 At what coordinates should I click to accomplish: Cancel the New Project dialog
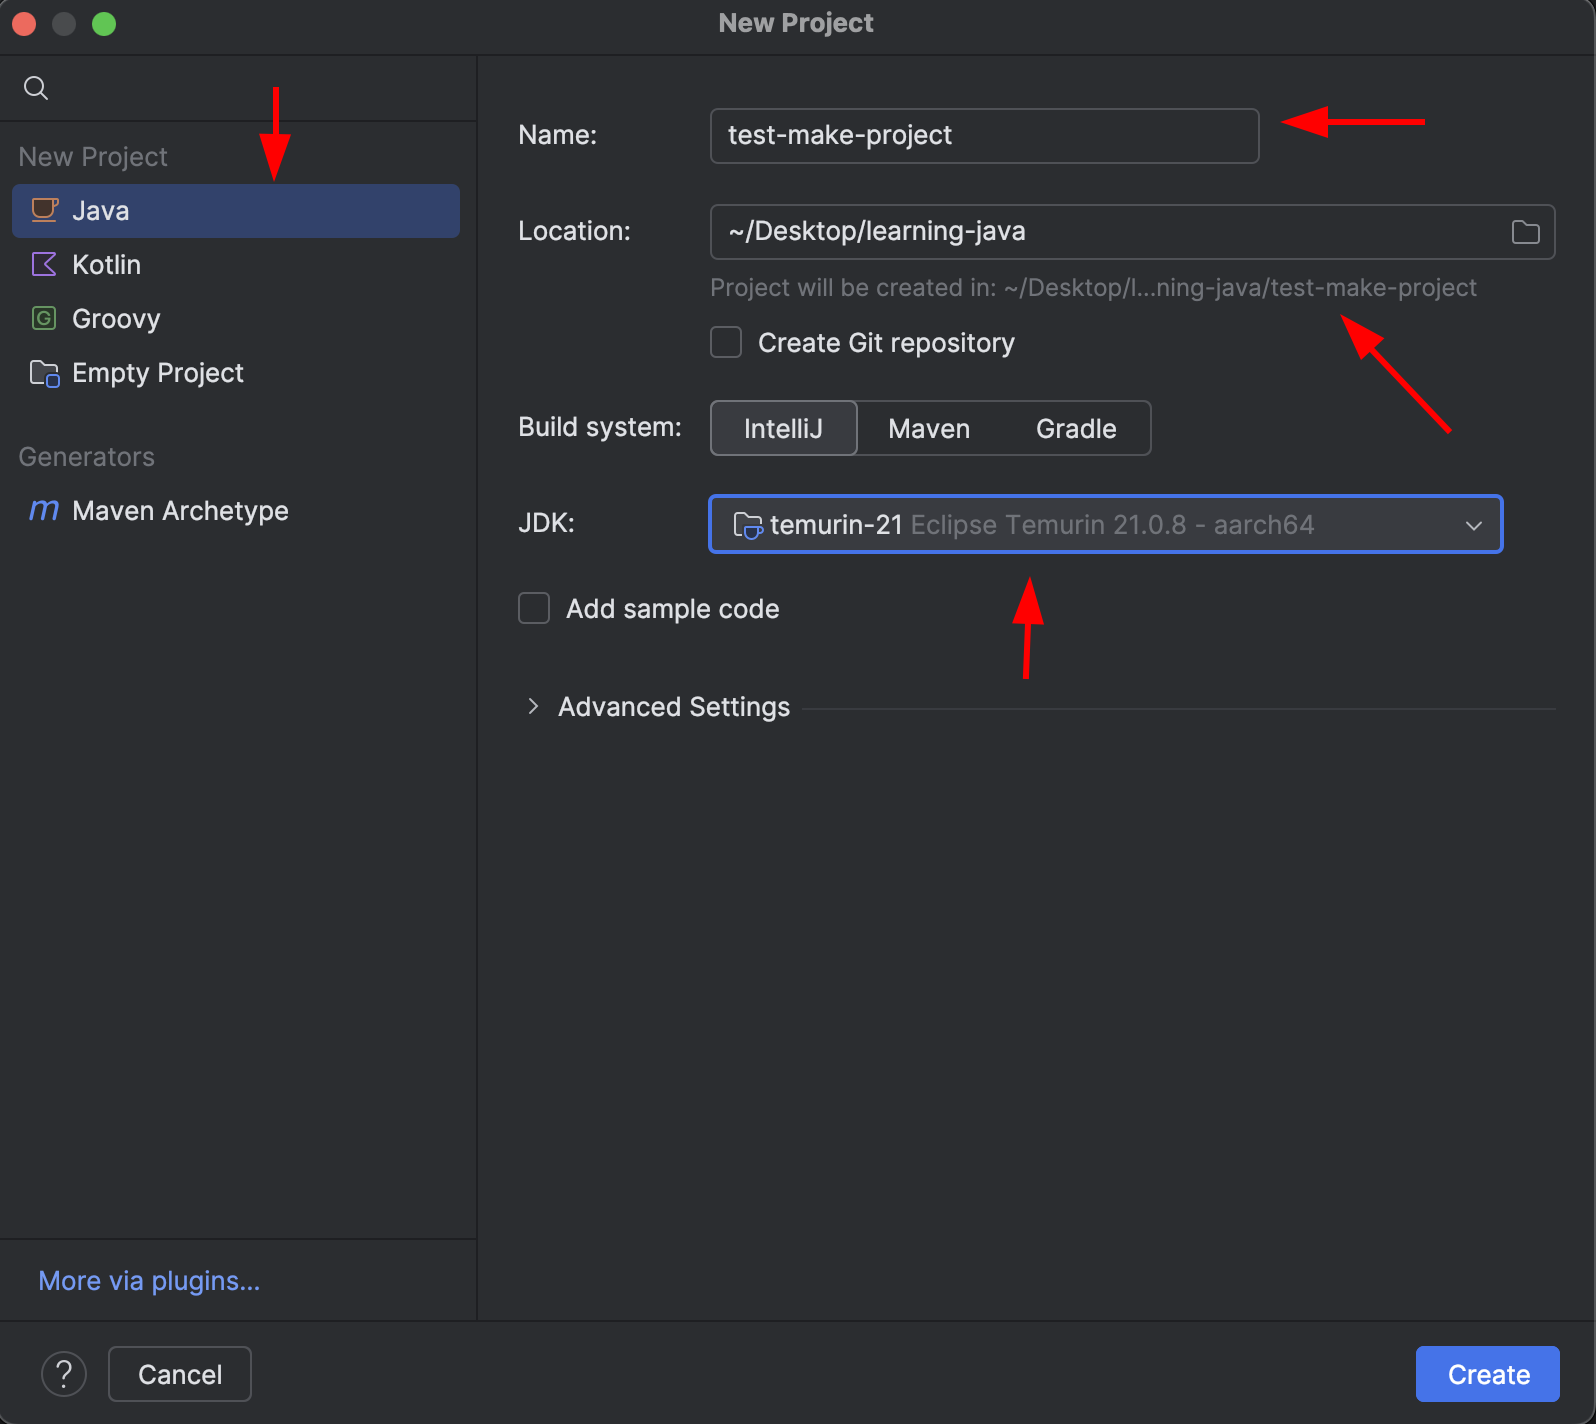click(180, 1374)
